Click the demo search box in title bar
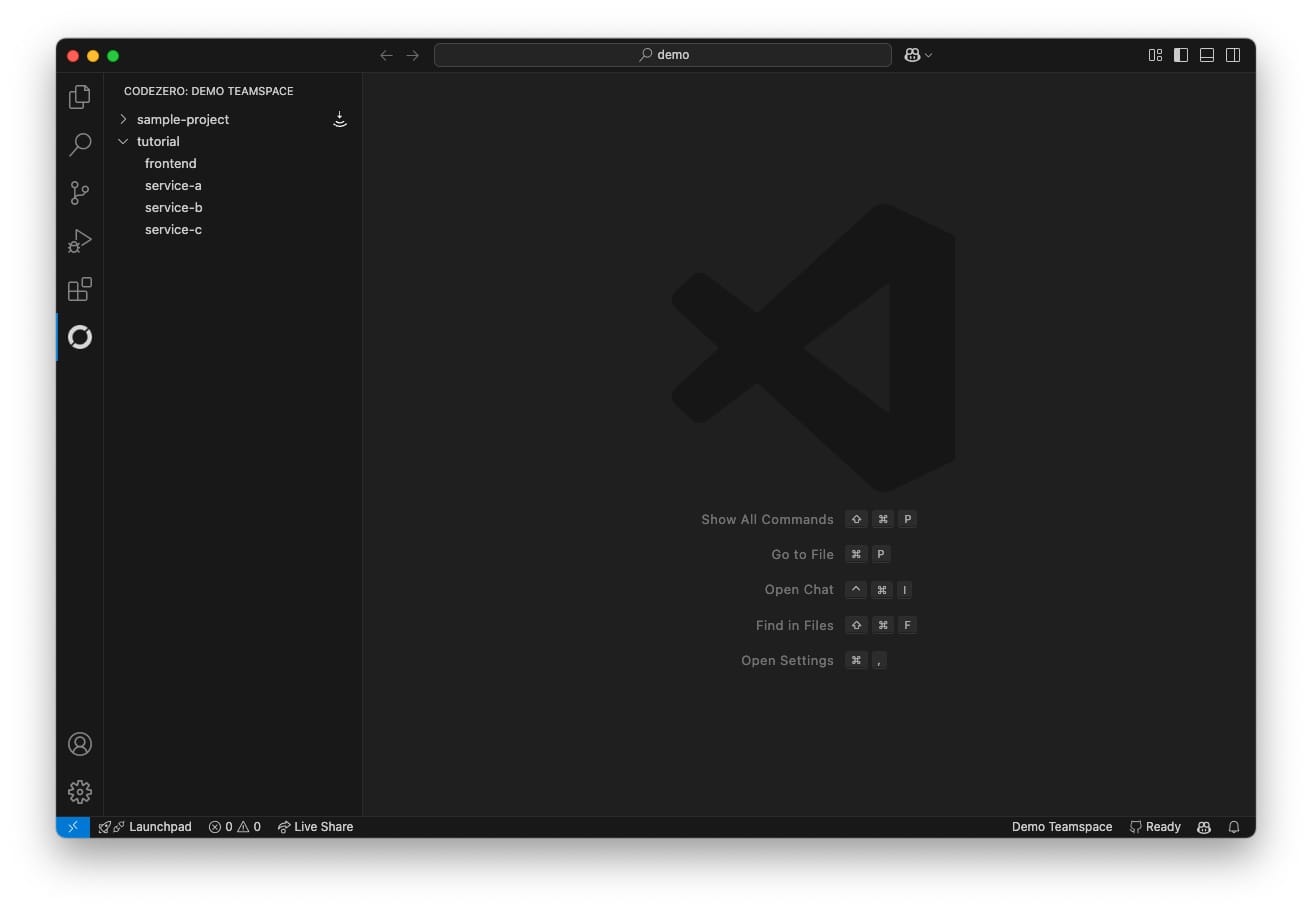Viewport: 1312px width, 912px height. point(663,55)
